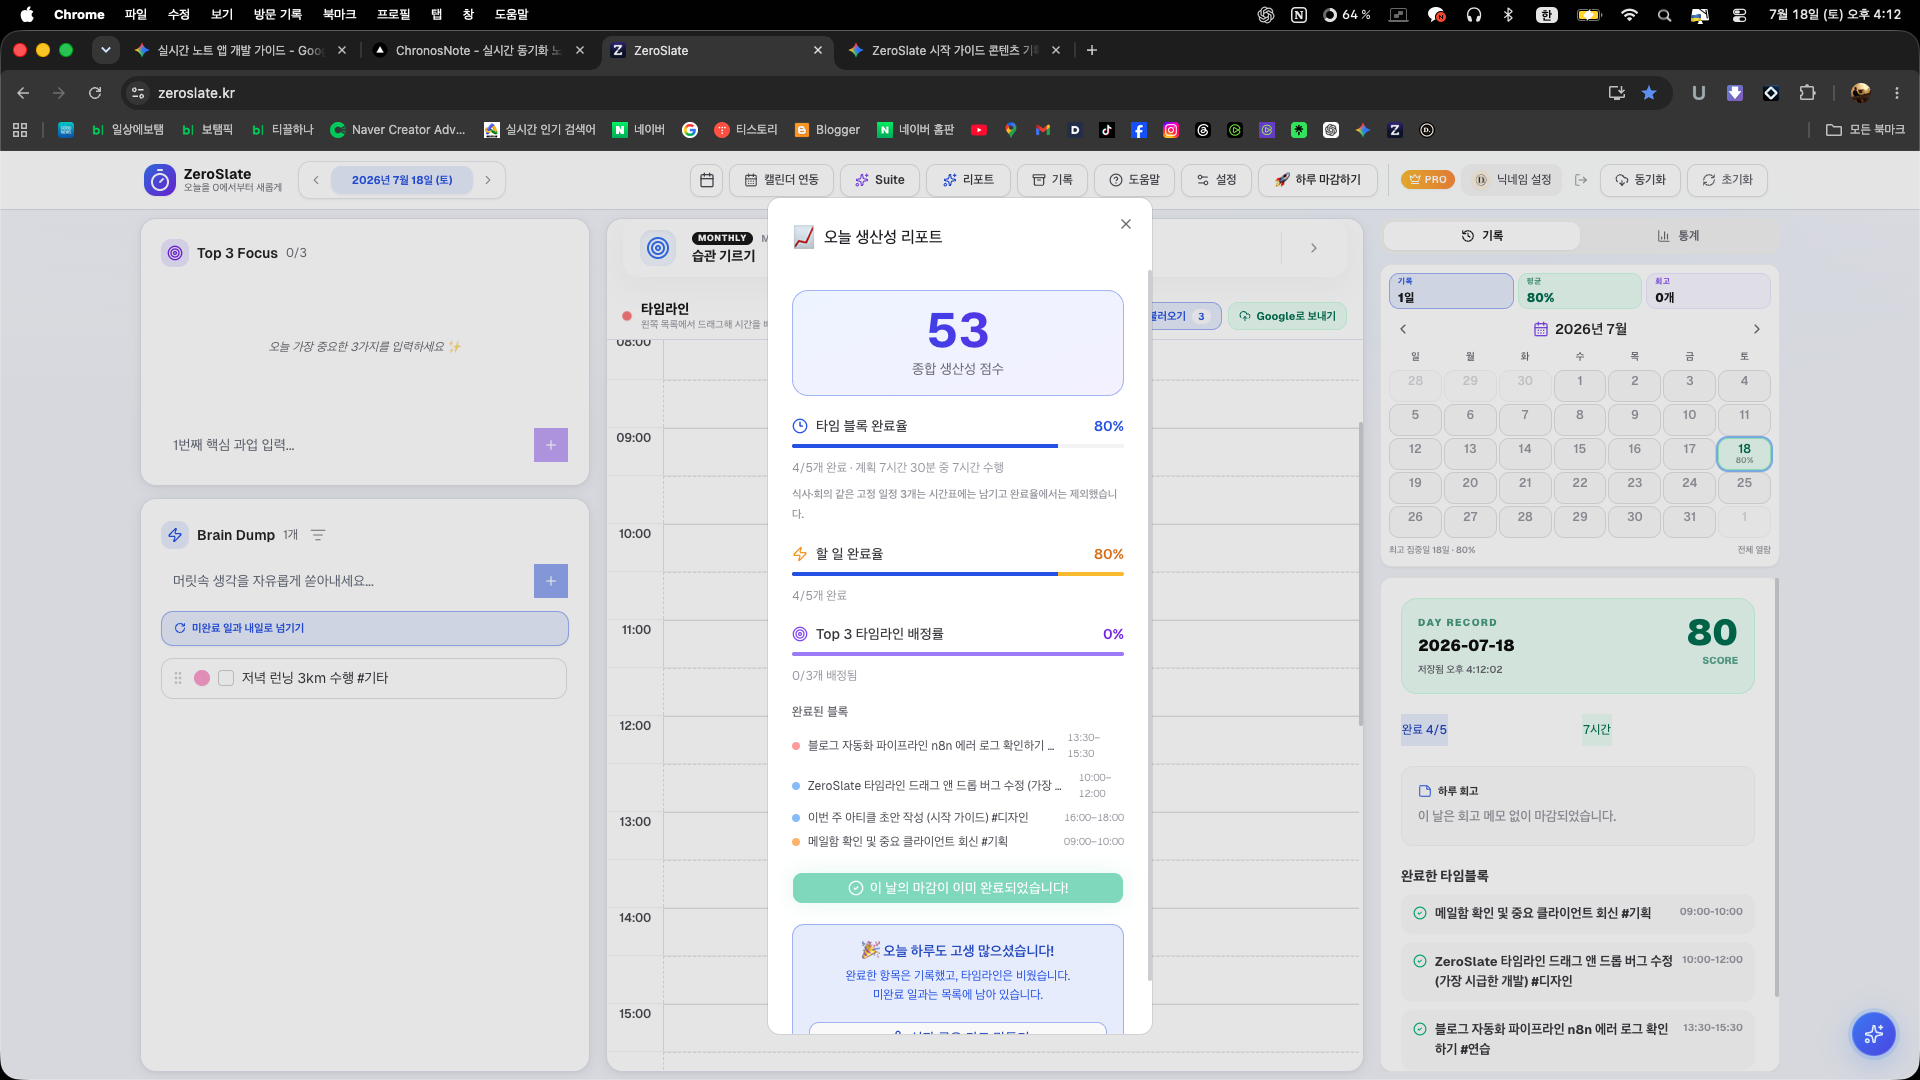Click Google로 보내기 button

(x=1287, y=316)
